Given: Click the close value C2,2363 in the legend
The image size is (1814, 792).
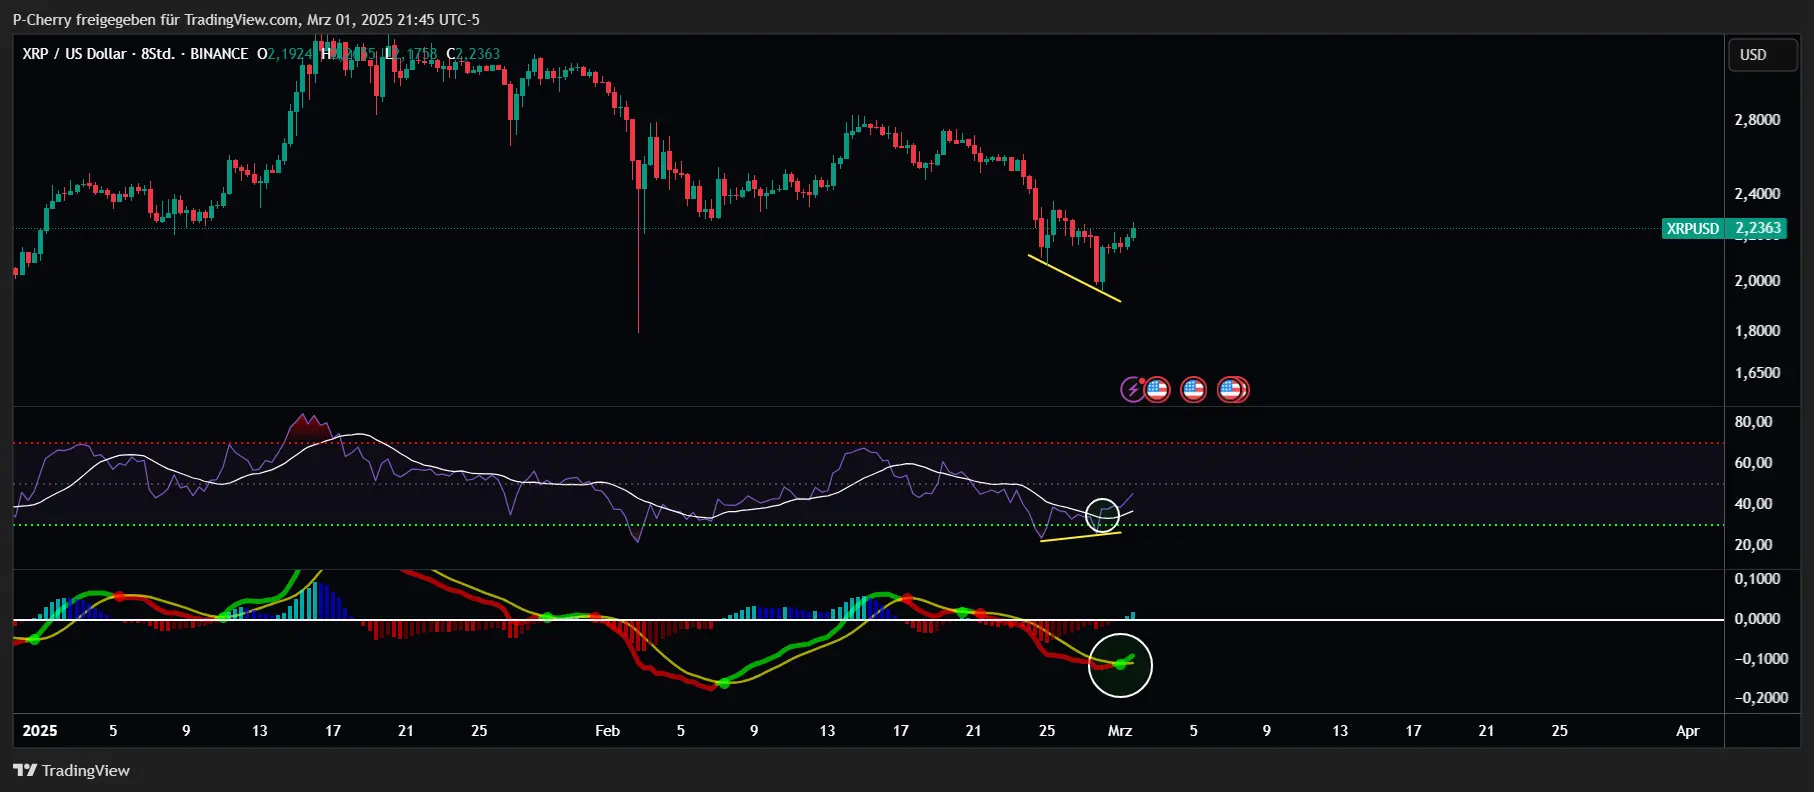Looking at the screenshot, I should pos(473,54).
